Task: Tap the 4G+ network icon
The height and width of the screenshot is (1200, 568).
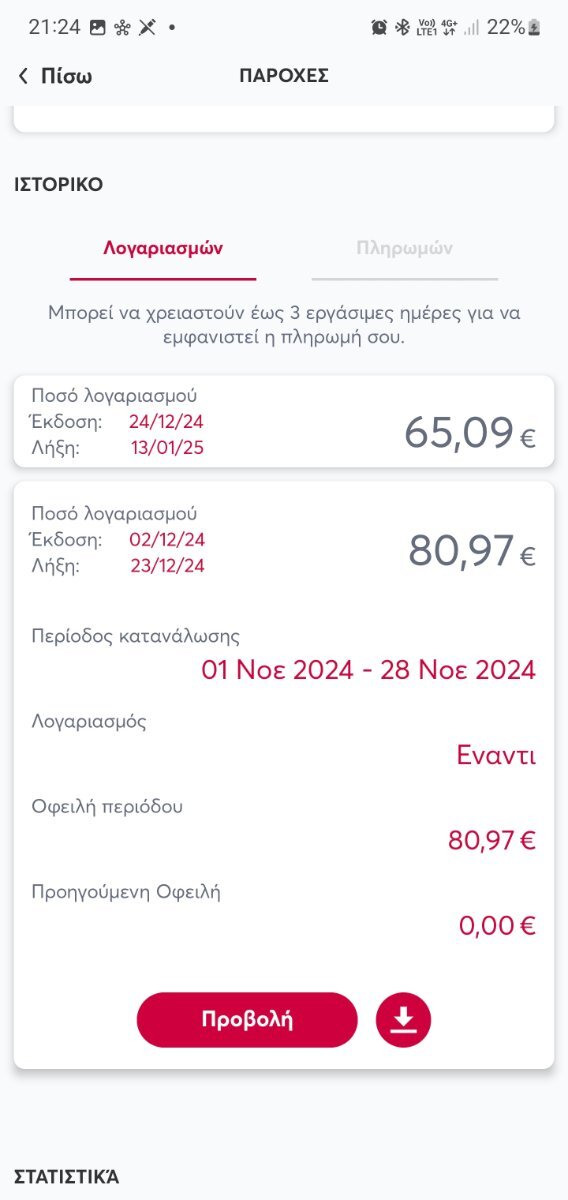Action: (448, 27)
